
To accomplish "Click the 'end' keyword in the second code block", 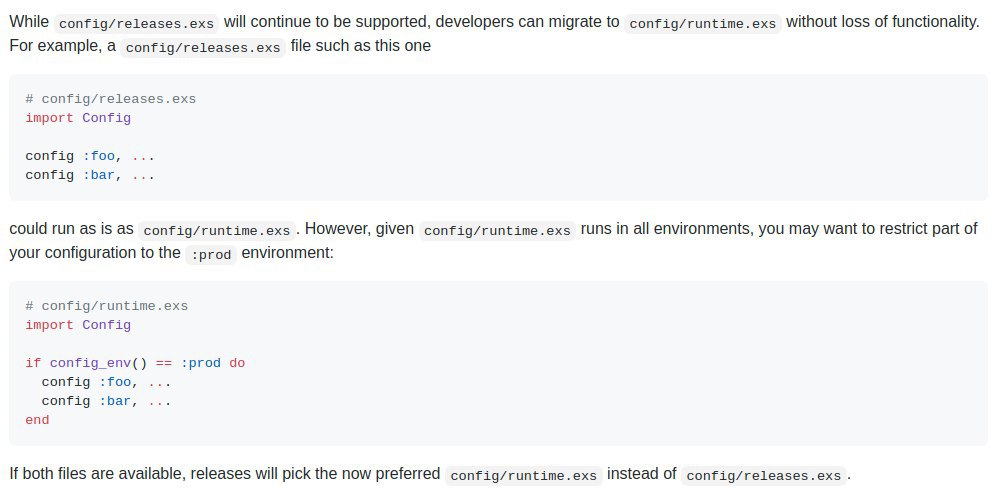I will [x=37, y=420].
